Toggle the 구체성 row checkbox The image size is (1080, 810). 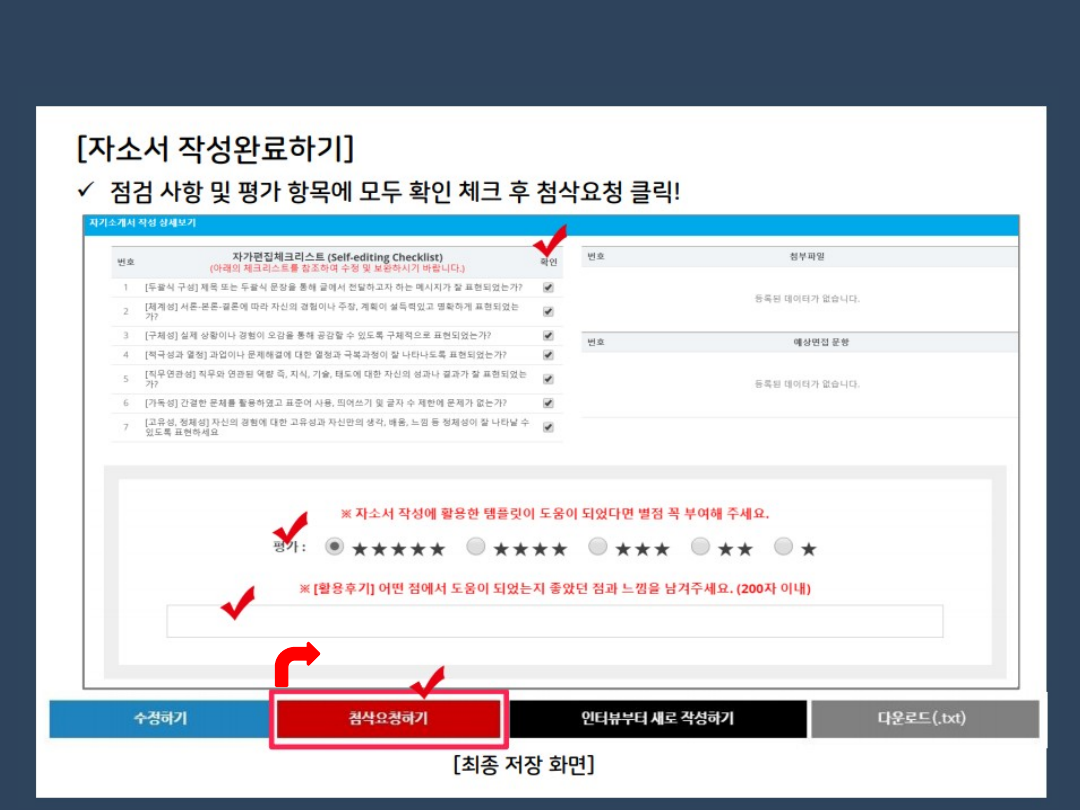548,335
